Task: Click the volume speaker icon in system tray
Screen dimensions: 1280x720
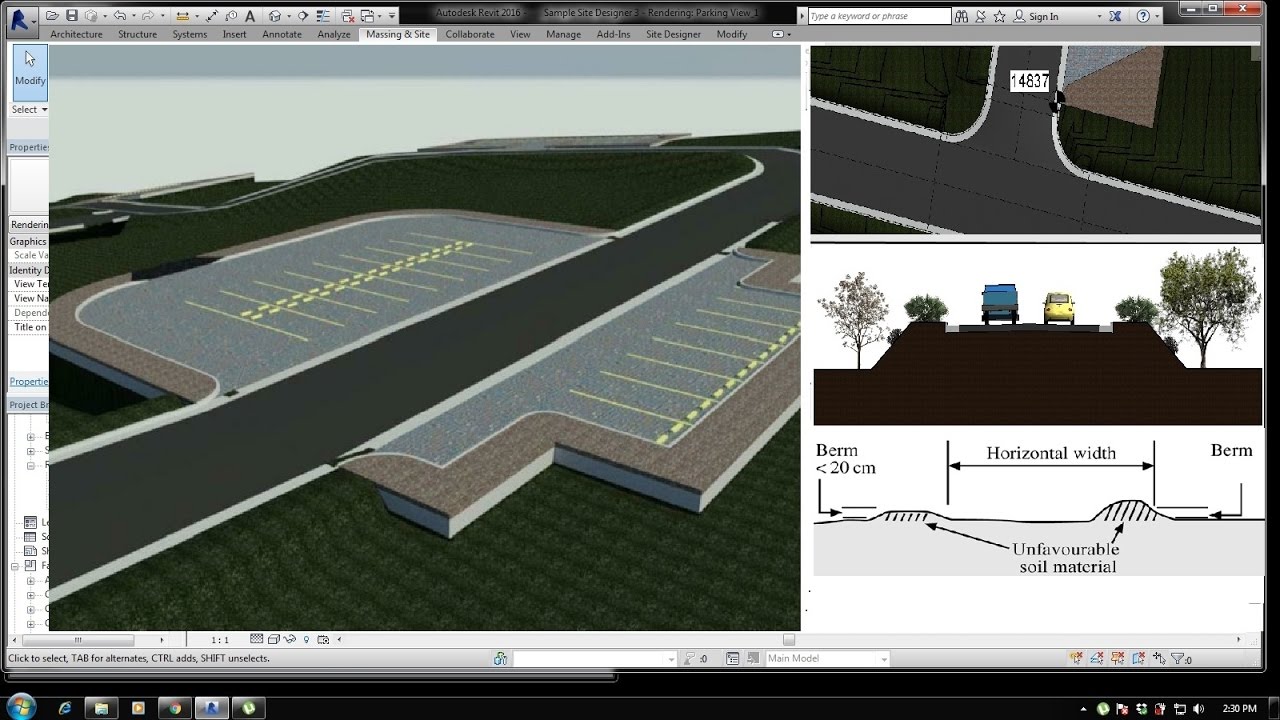Action: click(x=1199, y=708)
